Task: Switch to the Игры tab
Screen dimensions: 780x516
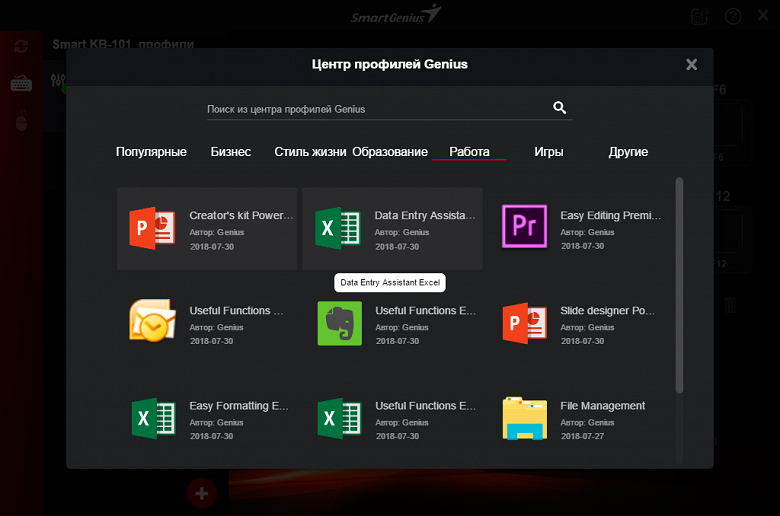Action: point(549,152)
